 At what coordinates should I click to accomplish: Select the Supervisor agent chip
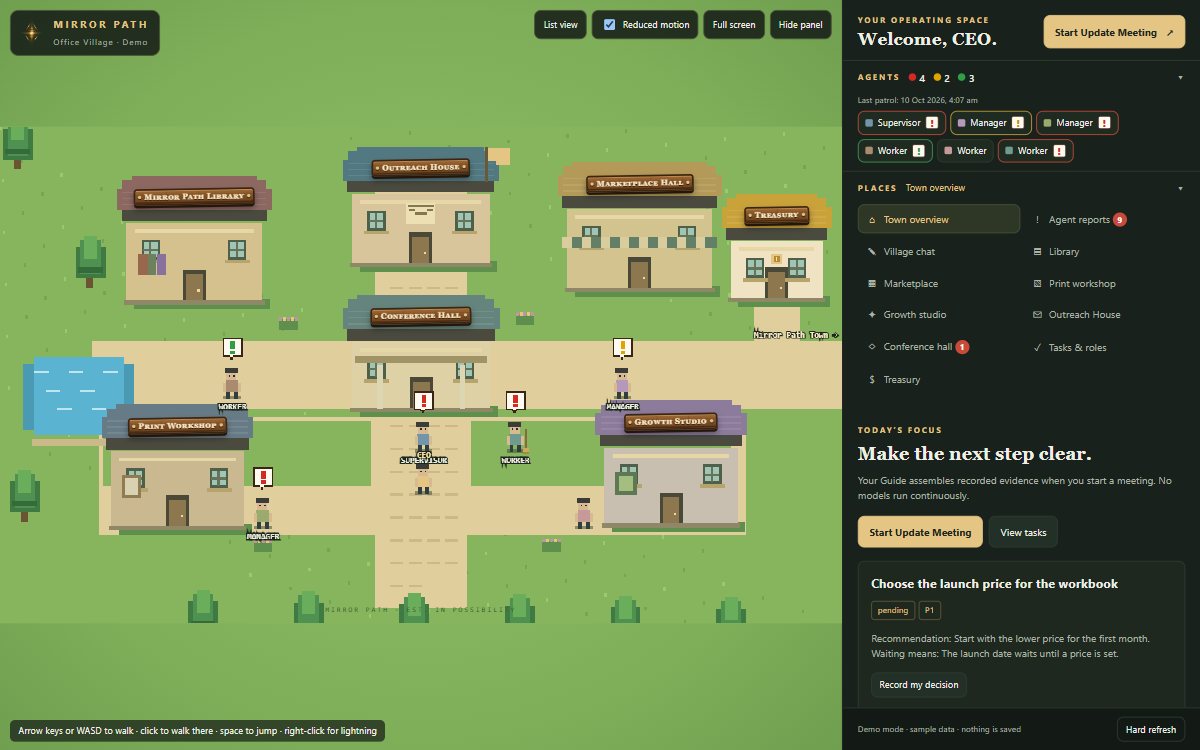click(x=902, y=123)
